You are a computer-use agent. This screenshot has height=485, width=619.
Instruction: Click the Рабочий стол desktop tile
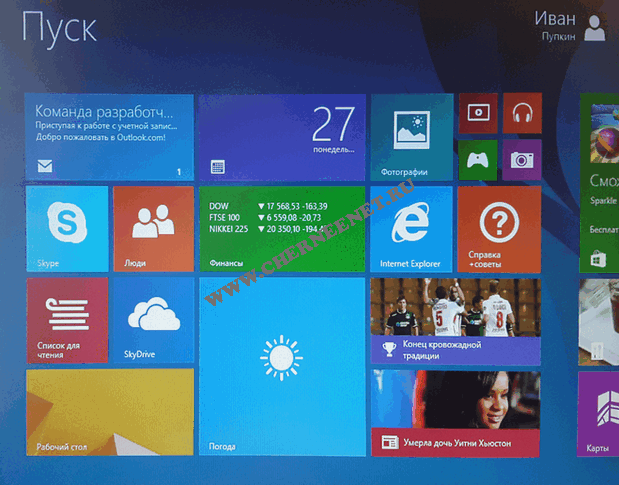point(109,412)
